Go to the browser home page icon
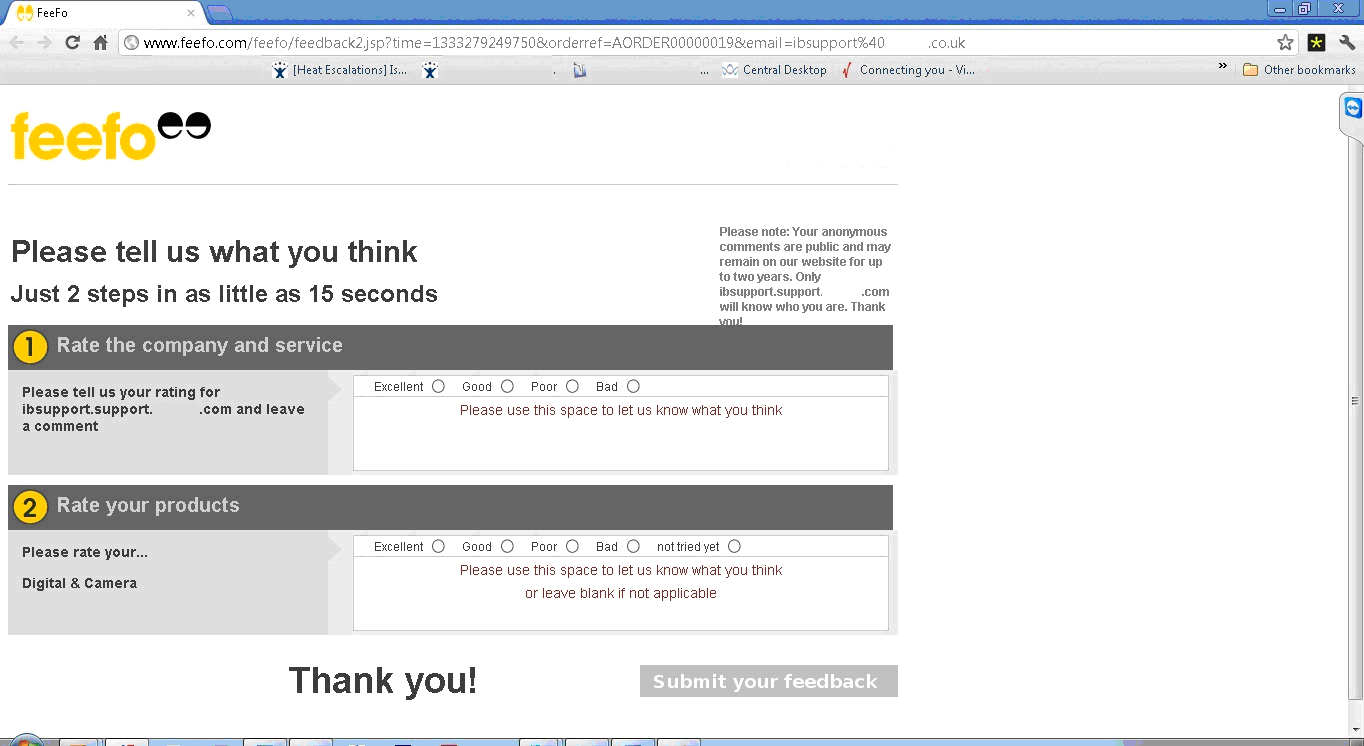Viewport: 1364px width, 746px height. click(100, 43)
